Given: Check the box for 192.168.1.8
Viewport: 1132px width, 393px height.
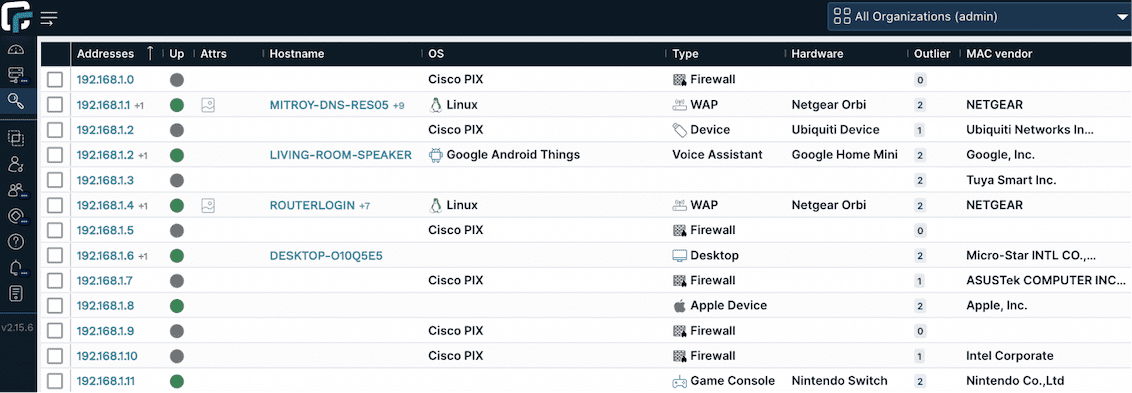Looking at the screenshot, I should coord(55,306).
